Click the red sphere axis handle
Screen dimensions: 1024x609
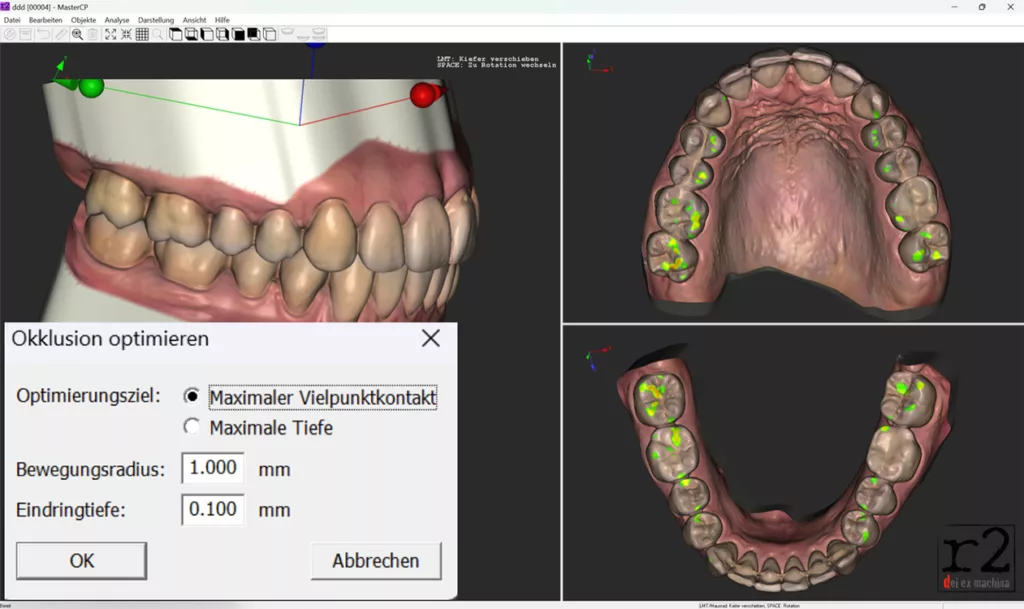(423, 95)
